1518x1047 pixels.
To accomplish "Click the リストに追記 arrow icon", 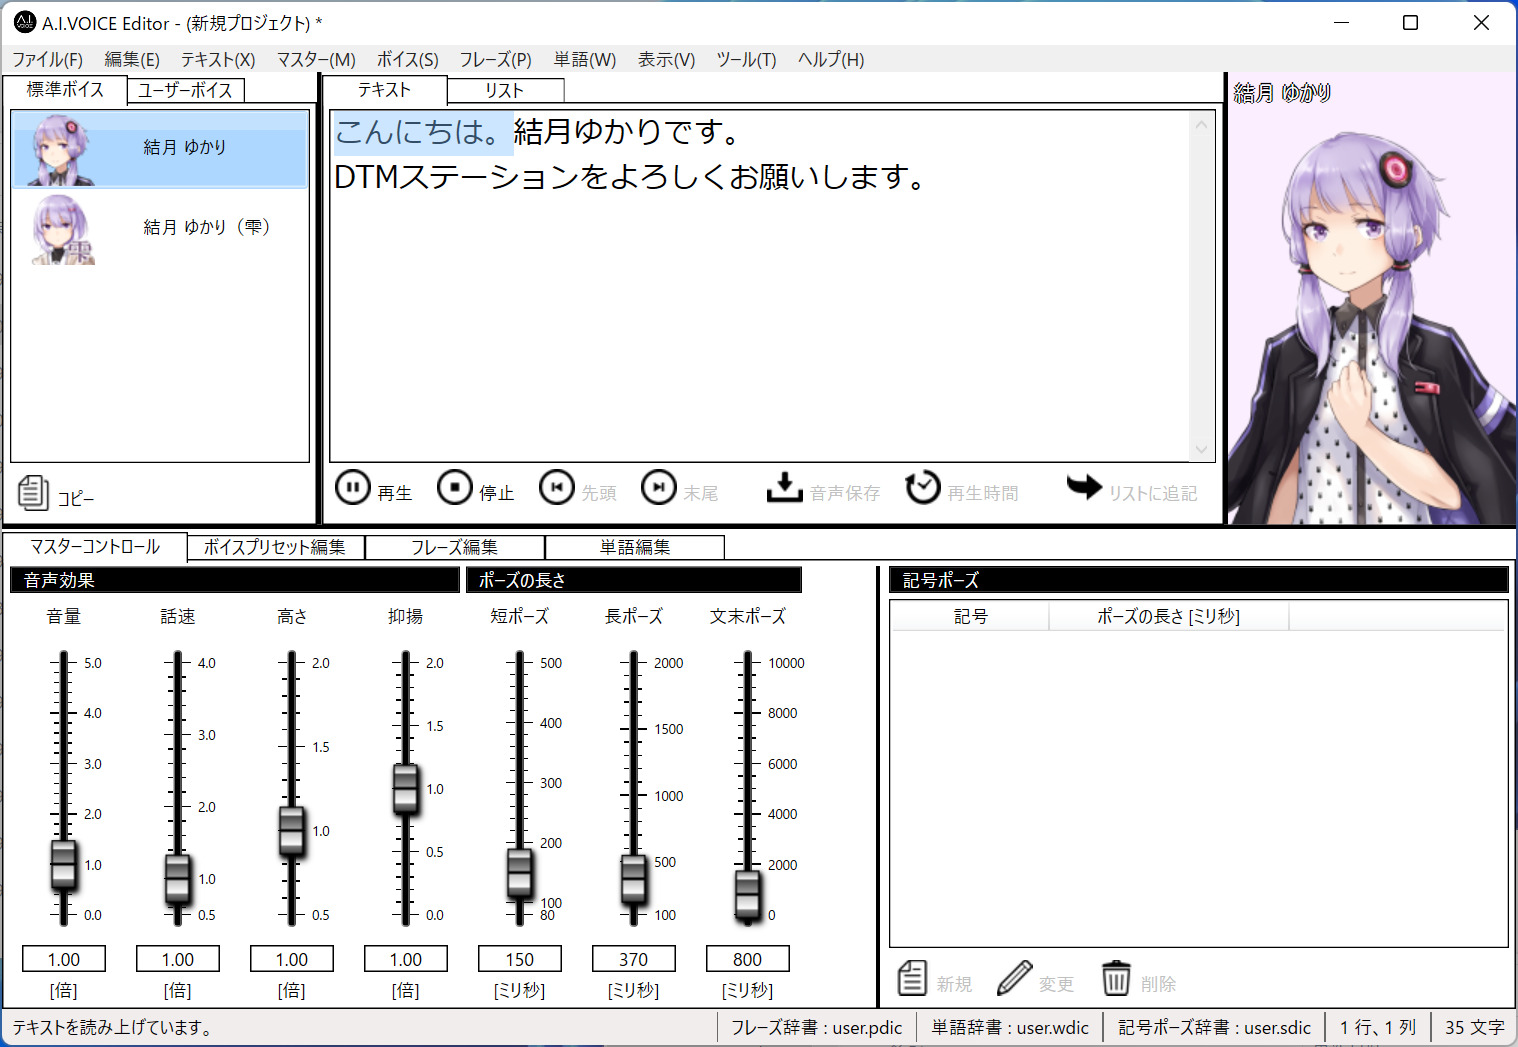I will click(x=1084, y=487).
